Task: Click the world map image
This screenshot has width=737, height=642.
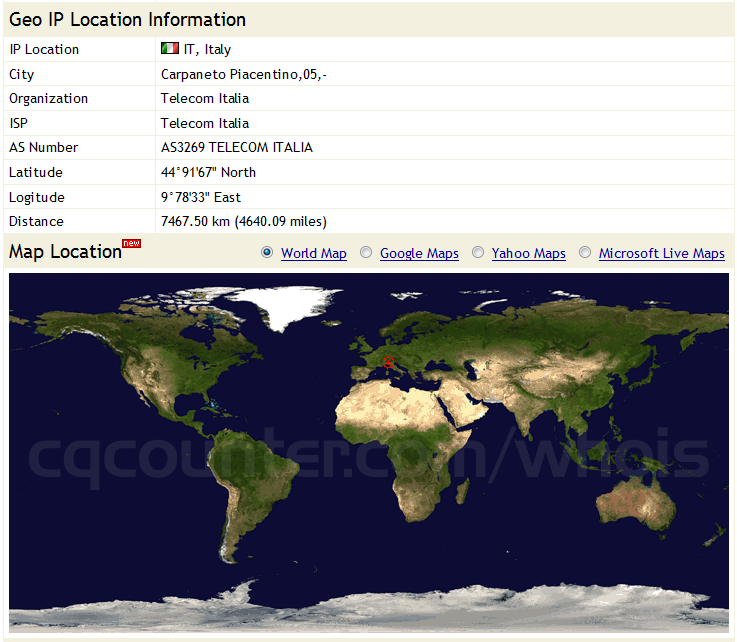Action: pos(368,453)
